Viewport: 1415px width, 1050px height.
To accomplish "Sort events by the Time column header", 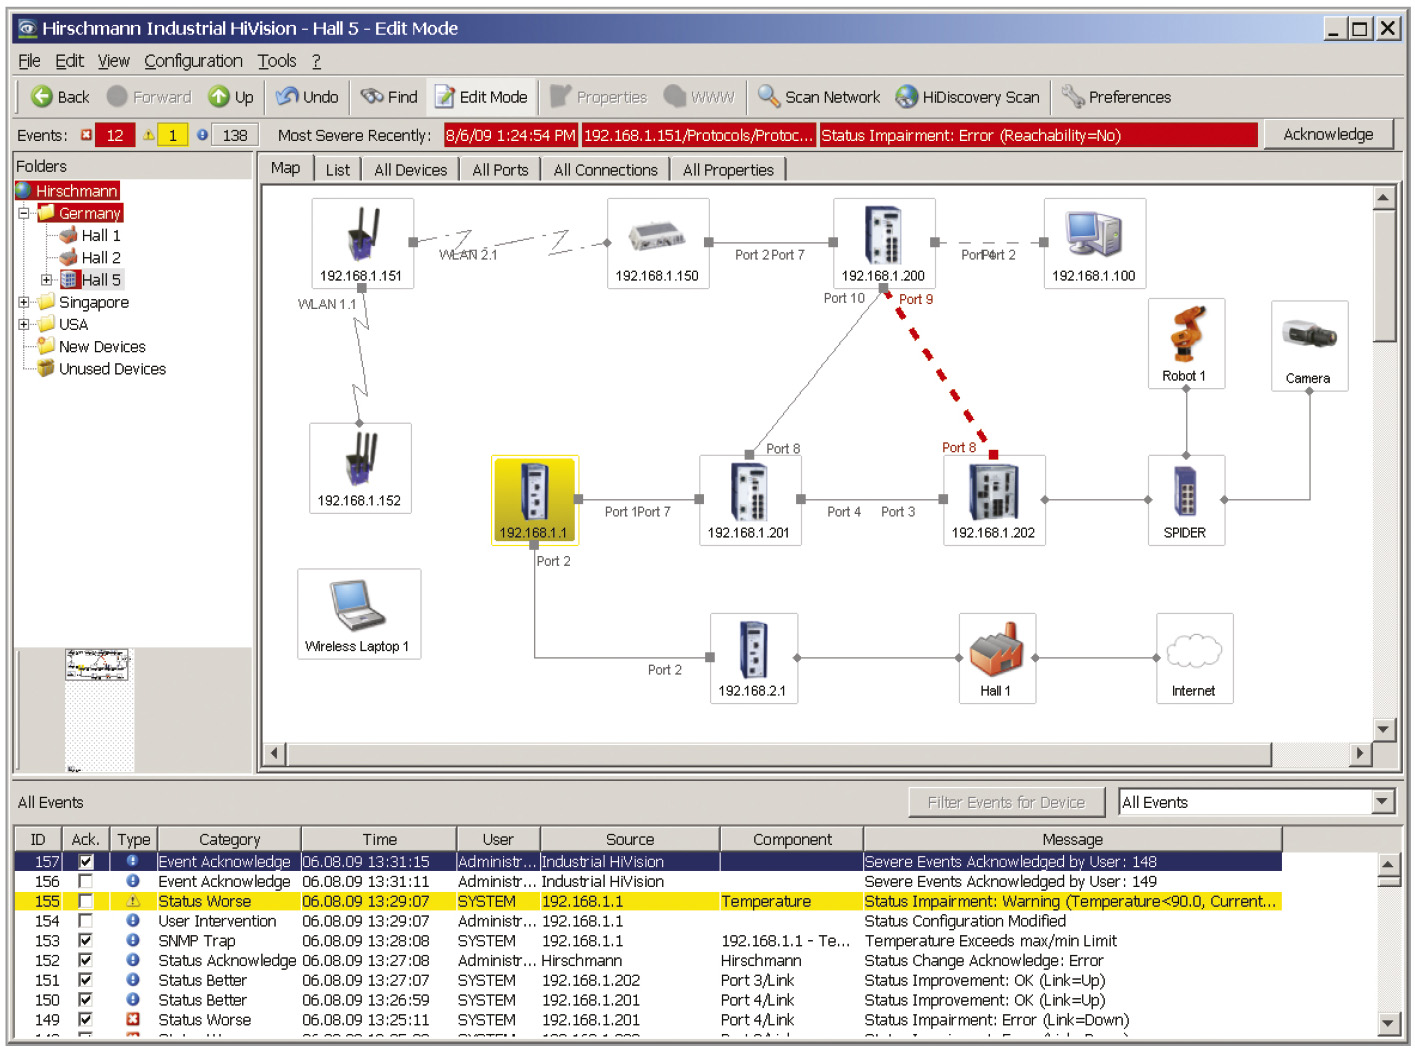I will (379, 839).
